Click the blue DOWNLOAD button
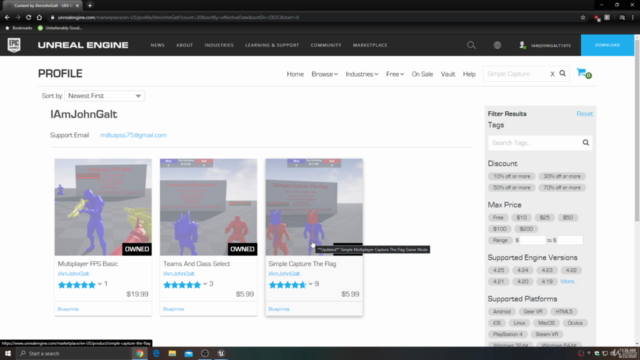Screen dimensions: 640x360 pyautogui.click(x=607, y=45)
